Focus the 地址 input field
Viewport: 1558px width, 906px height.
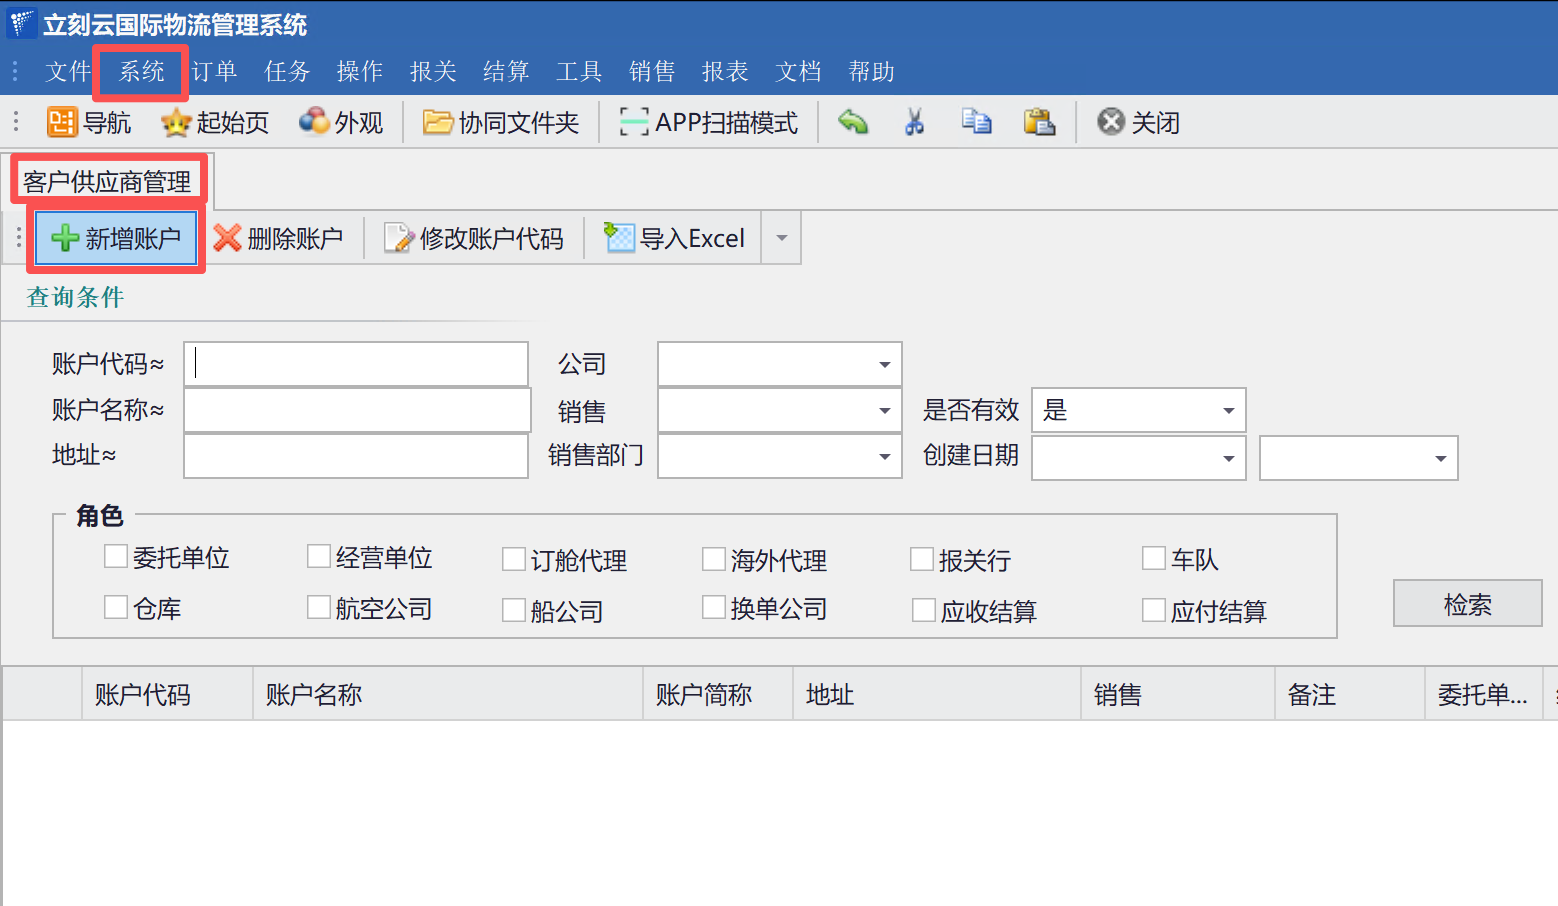[x=356, y=456]
